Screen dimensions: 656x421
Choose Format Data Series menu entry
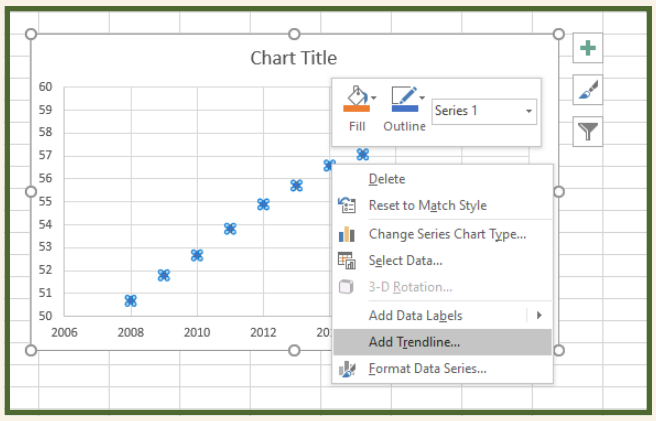click(x=427, y=369)
